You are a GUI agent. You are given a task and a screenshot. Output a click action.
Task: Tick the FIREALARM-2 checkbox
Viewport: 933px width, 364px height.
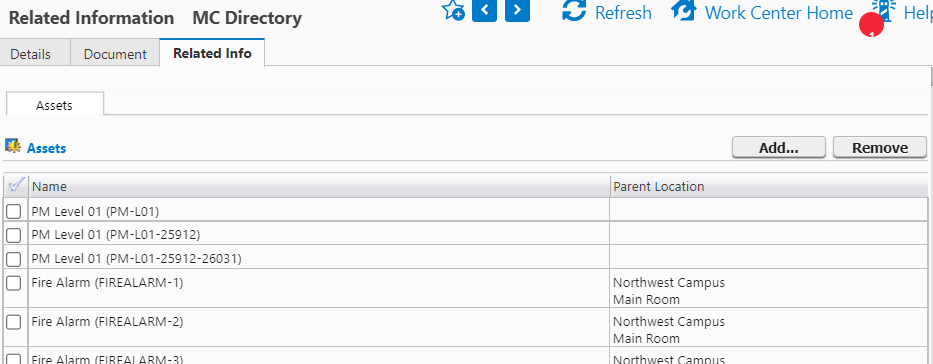13,322
